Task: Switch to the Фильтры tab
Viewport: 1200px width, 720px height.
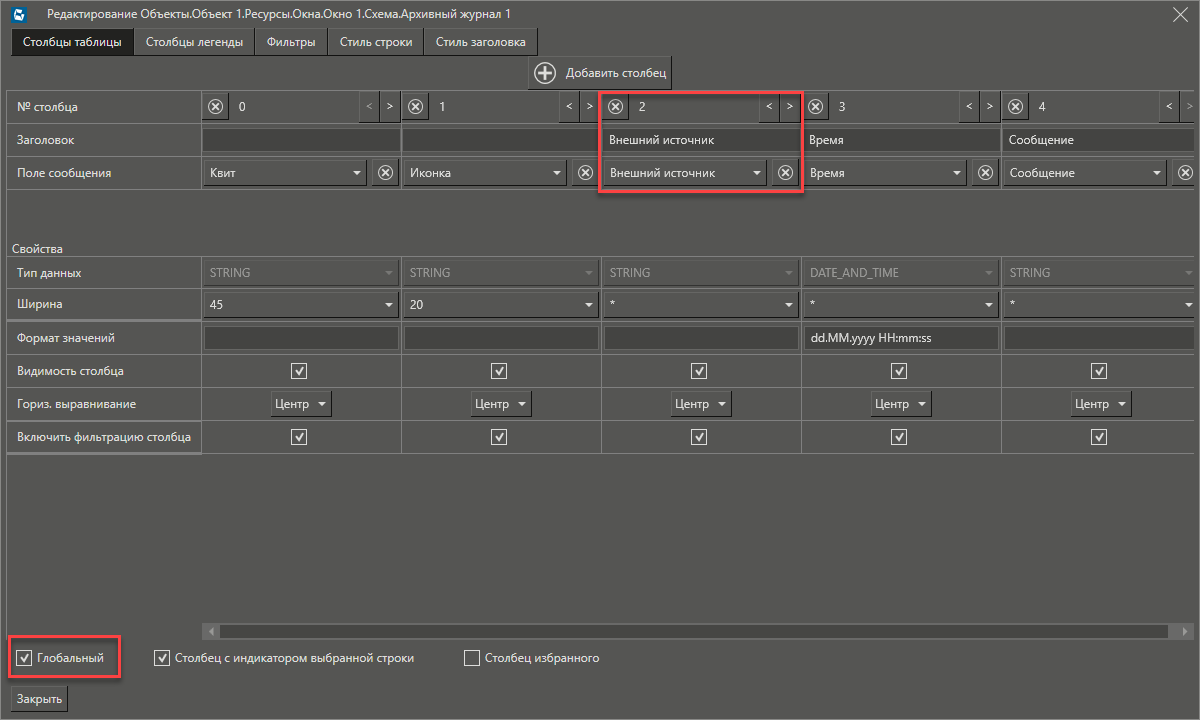Action: 290,42
